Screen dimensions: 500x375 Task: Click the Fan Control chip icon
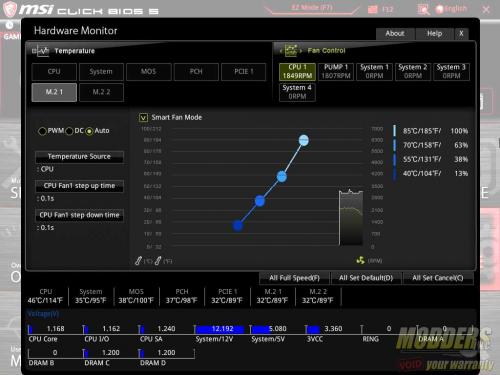(x=291, y=50)
